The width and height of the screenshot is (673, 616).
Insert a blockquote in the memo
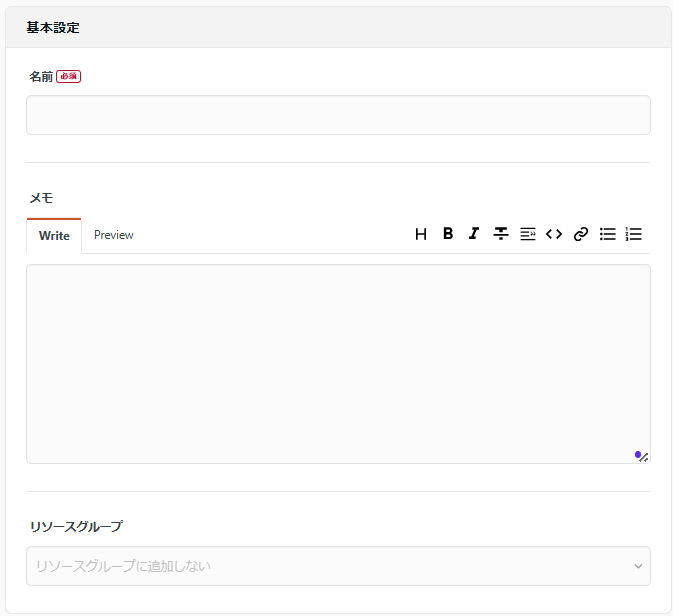tap(527, 234)
